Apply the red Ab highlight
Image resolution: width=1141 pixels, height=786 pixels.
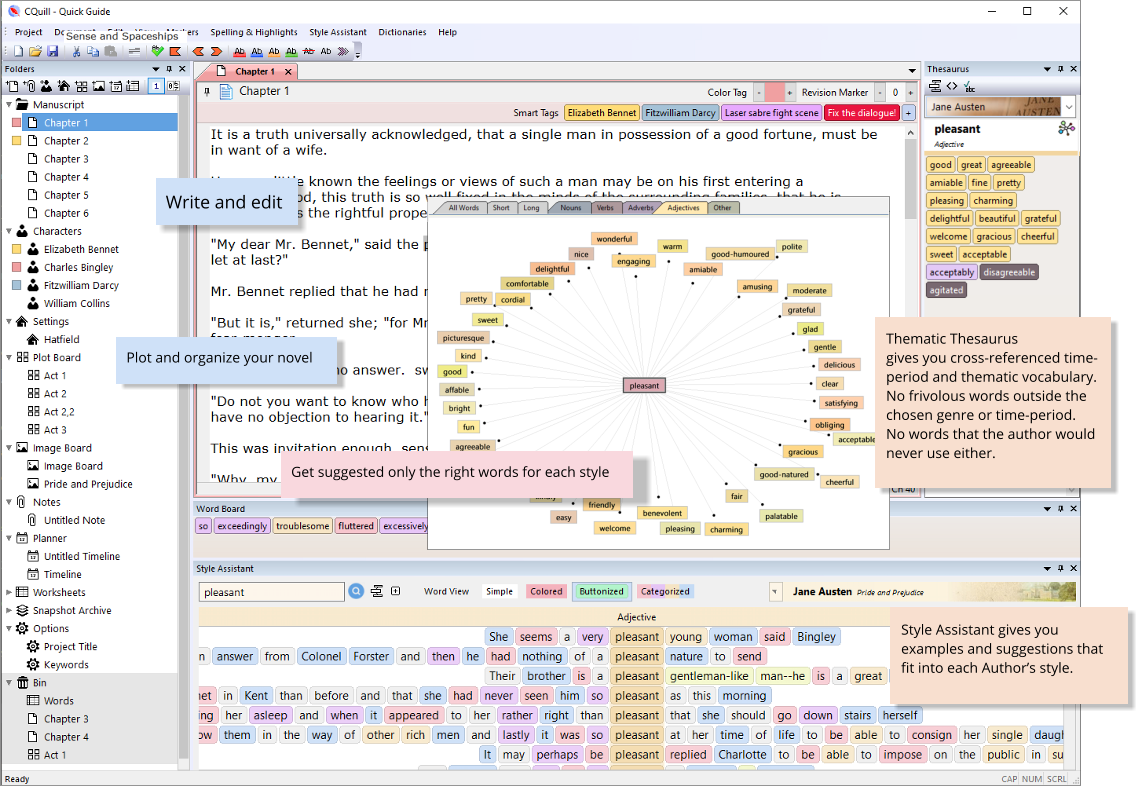pyautogui.click(x=239, y=52)
